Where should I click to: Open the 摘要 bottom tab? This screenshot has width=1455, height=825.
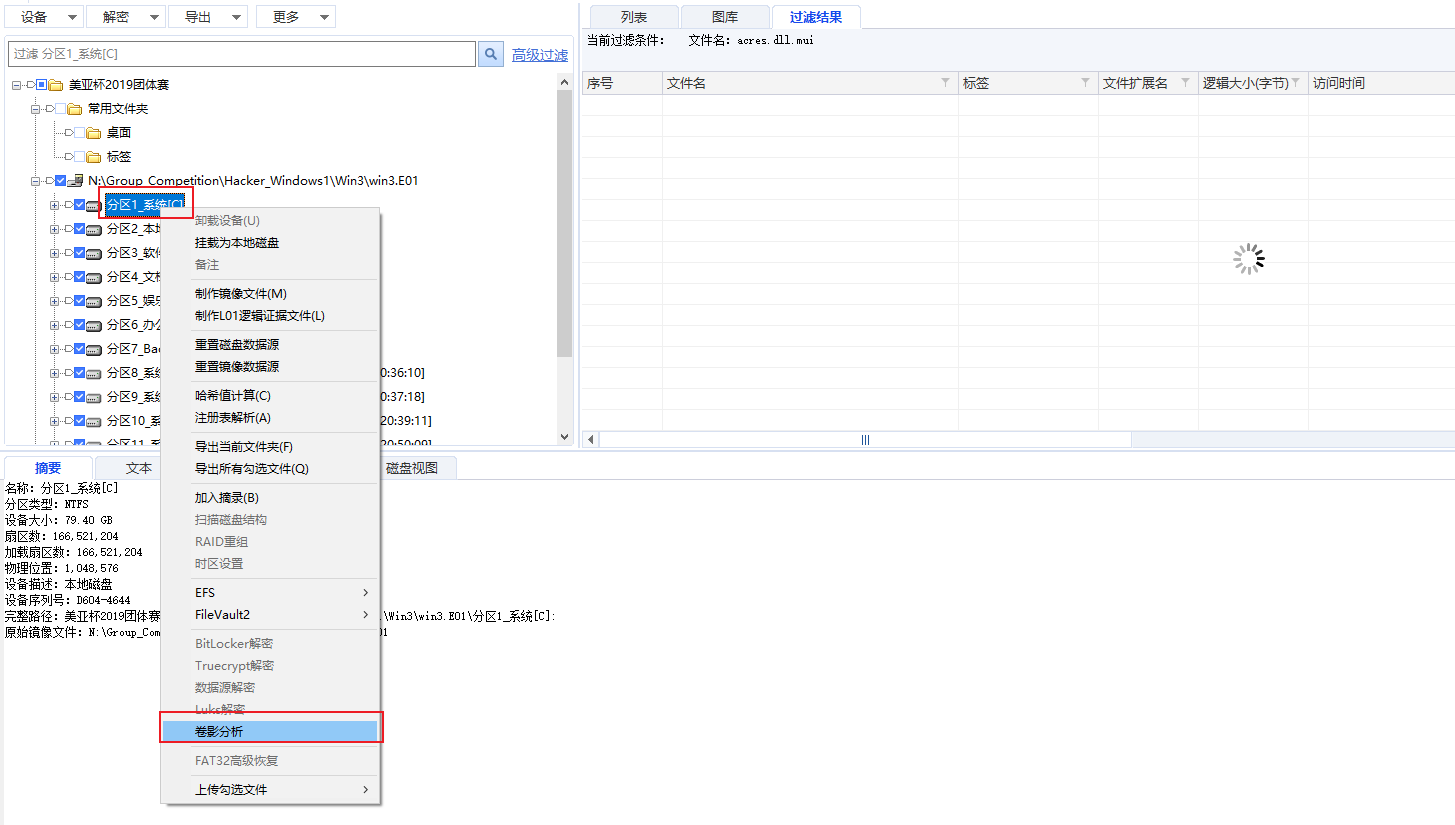click(48, 467)
